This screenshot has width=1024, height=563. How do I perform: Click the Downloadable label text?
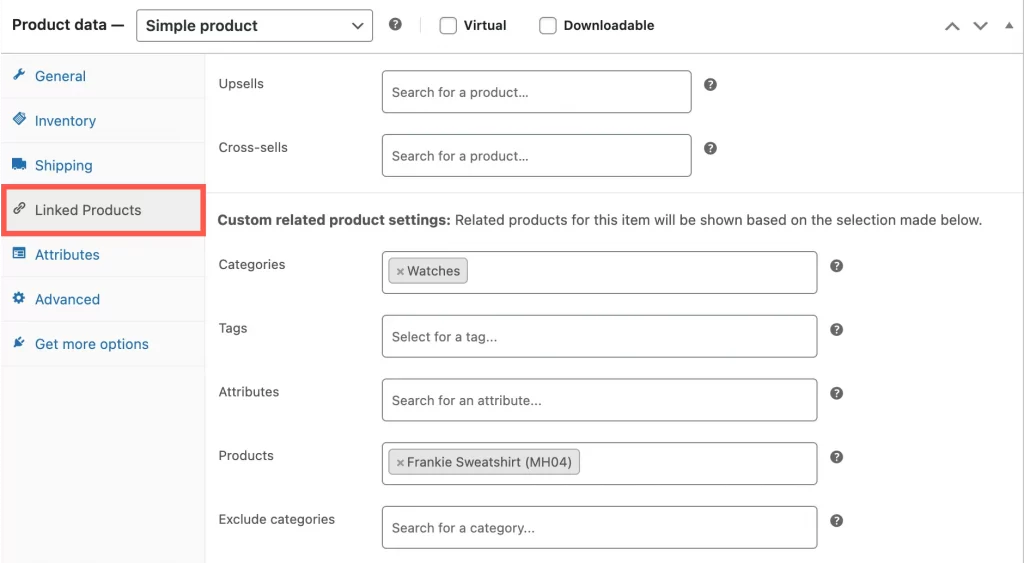pos(609,25)
